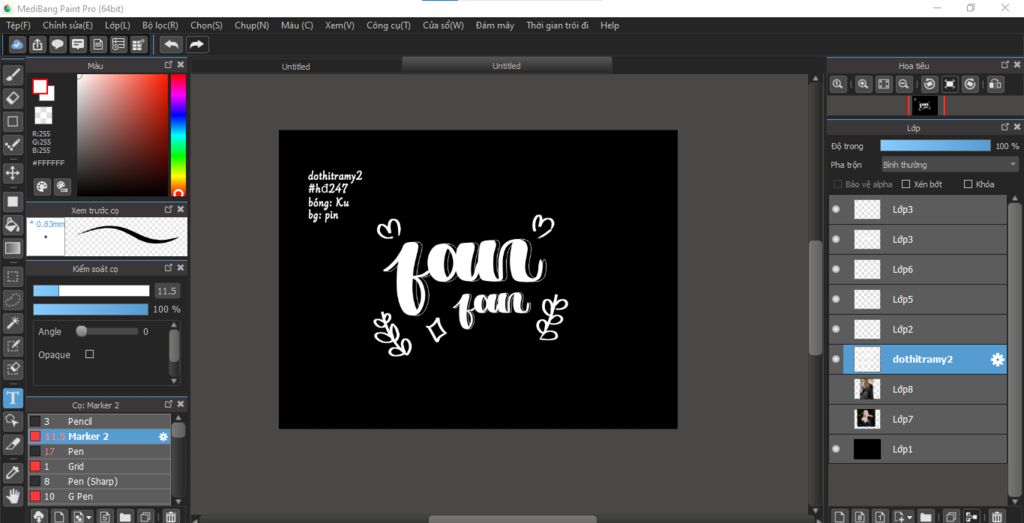This screenshot has width=1024, height=523.
Task: Click the navigator canvas thumbnail
Action: pyautogui.click(x=925, y=106)
